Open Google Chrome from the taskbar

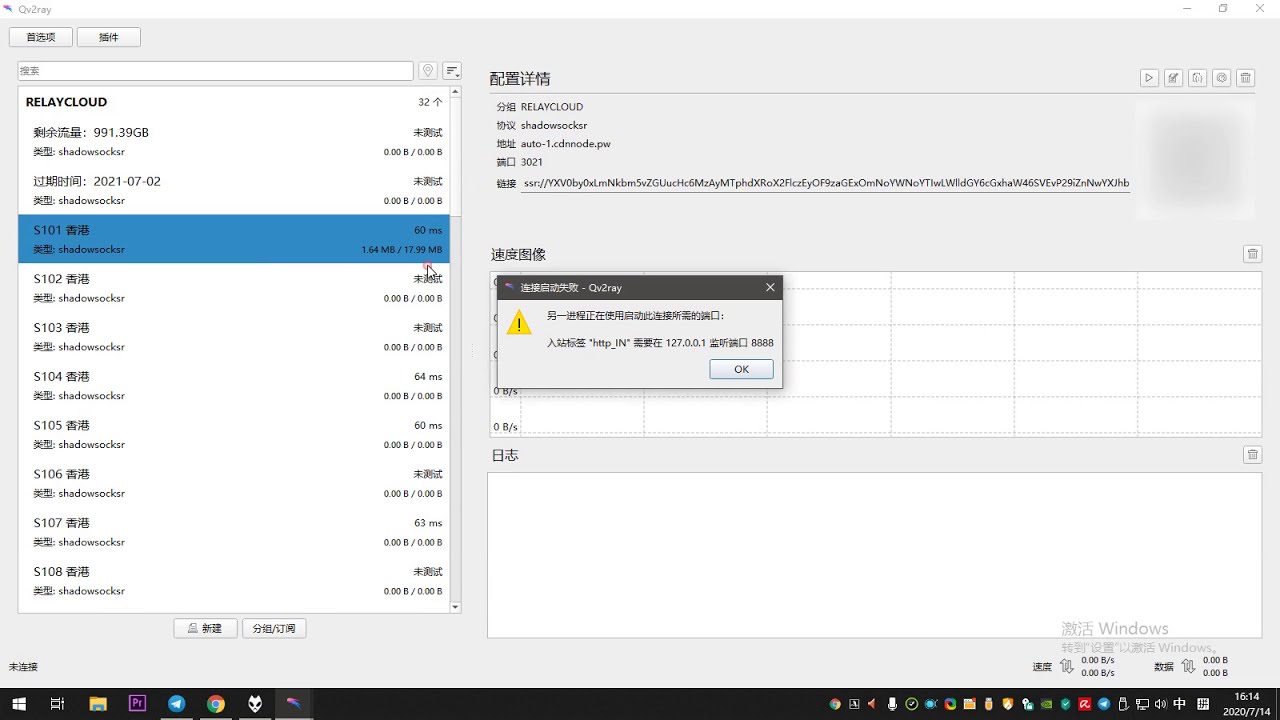click(x=216, y=704)
